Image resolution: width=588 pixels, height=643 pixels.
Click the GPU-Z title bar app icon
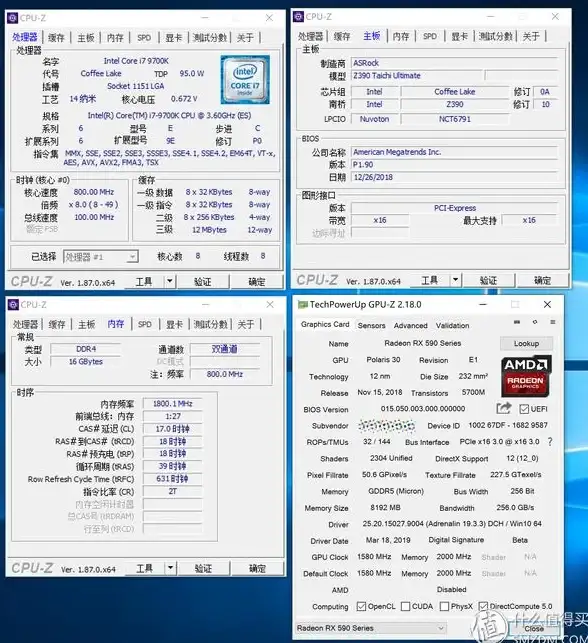click(303, 304)
